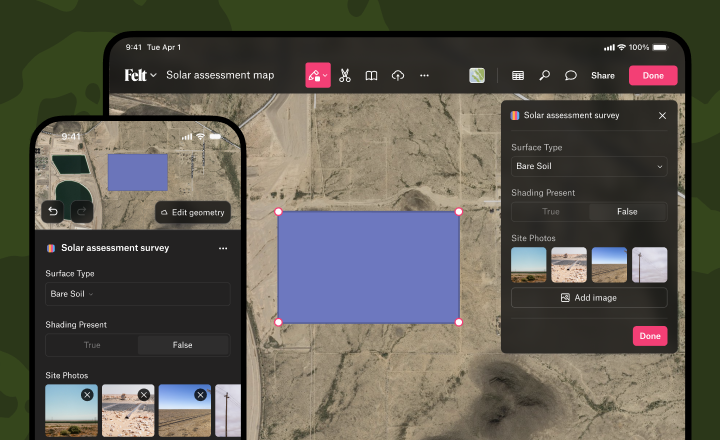Click the undo arrow on phone map
Viewport: 720px width, 440px height.
coord(53,211)
